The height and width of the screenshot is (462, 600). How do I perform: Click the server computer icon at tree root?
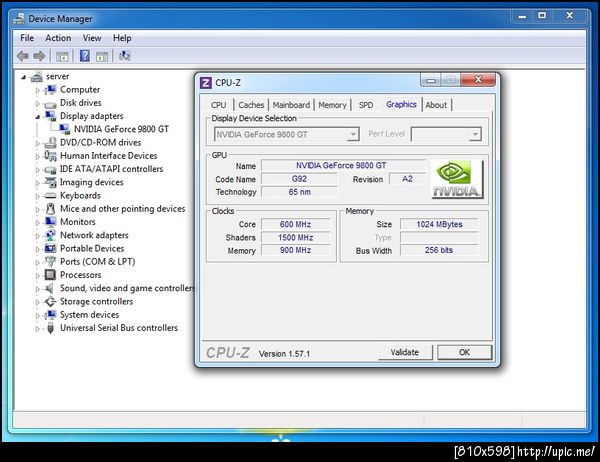coord(37,77)
